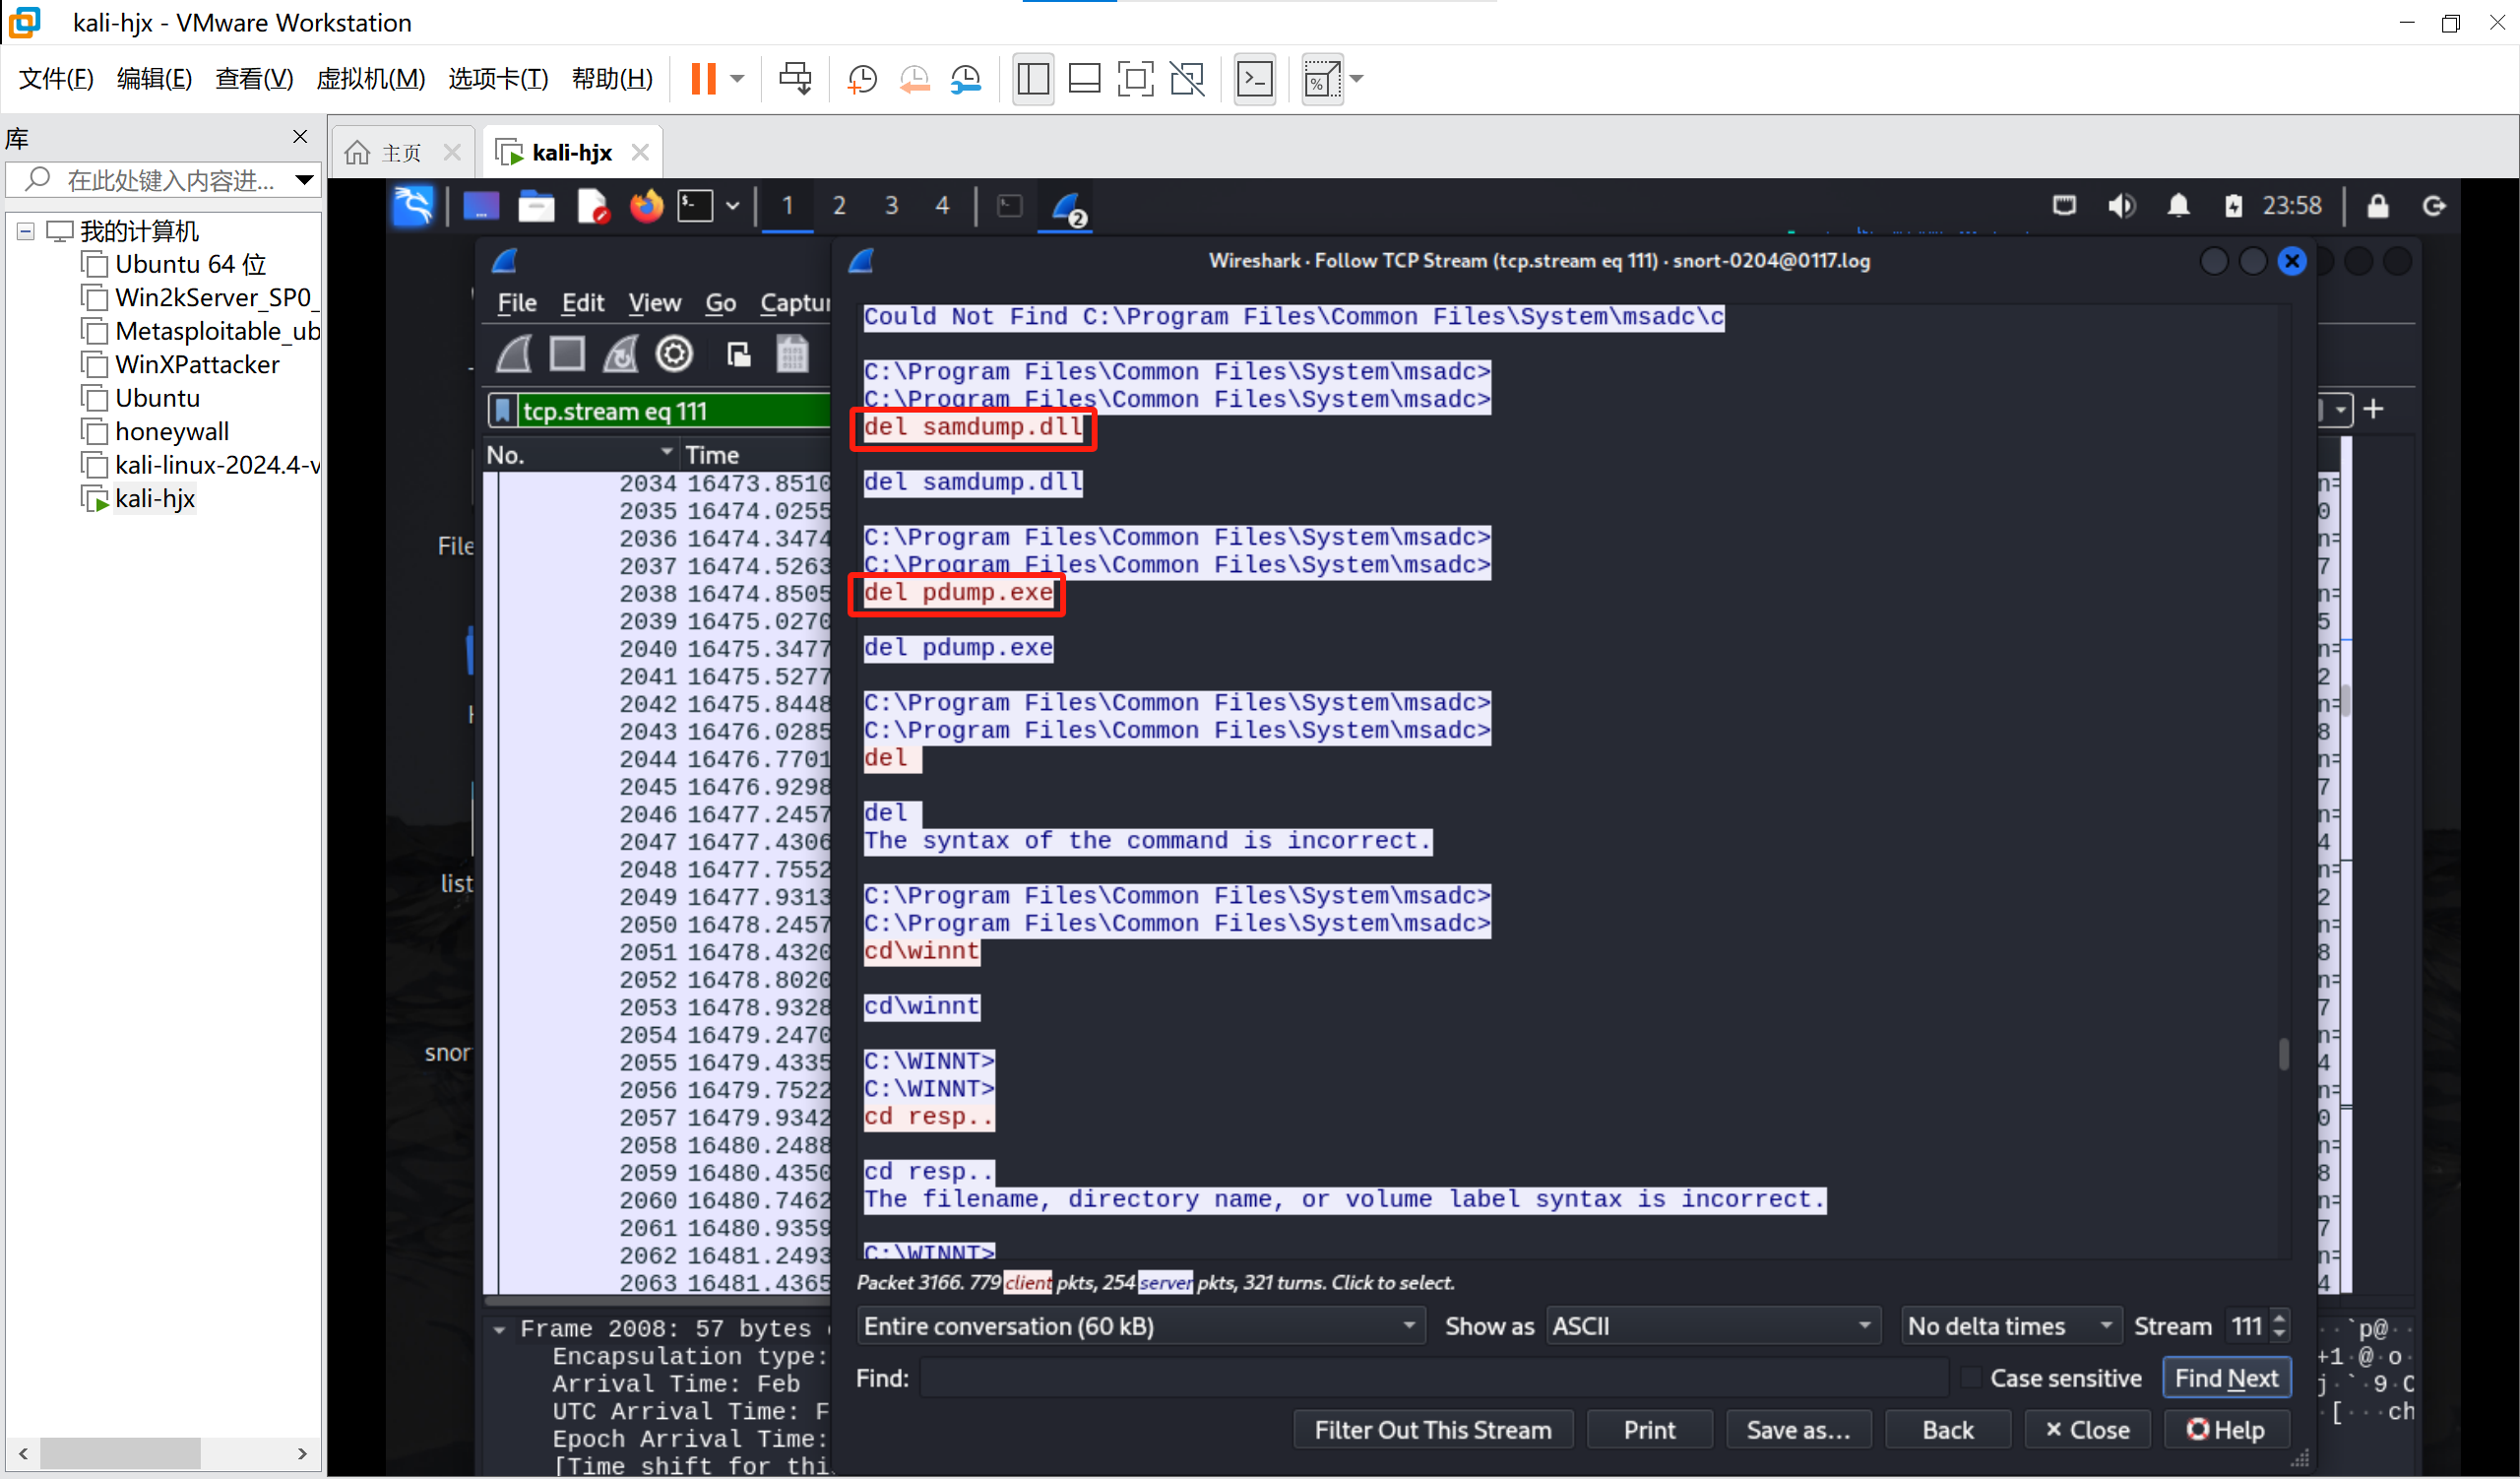
Task: Enable the Case sensitive checkbox
Action: pyautogui.click(x=1970, y=1378)
